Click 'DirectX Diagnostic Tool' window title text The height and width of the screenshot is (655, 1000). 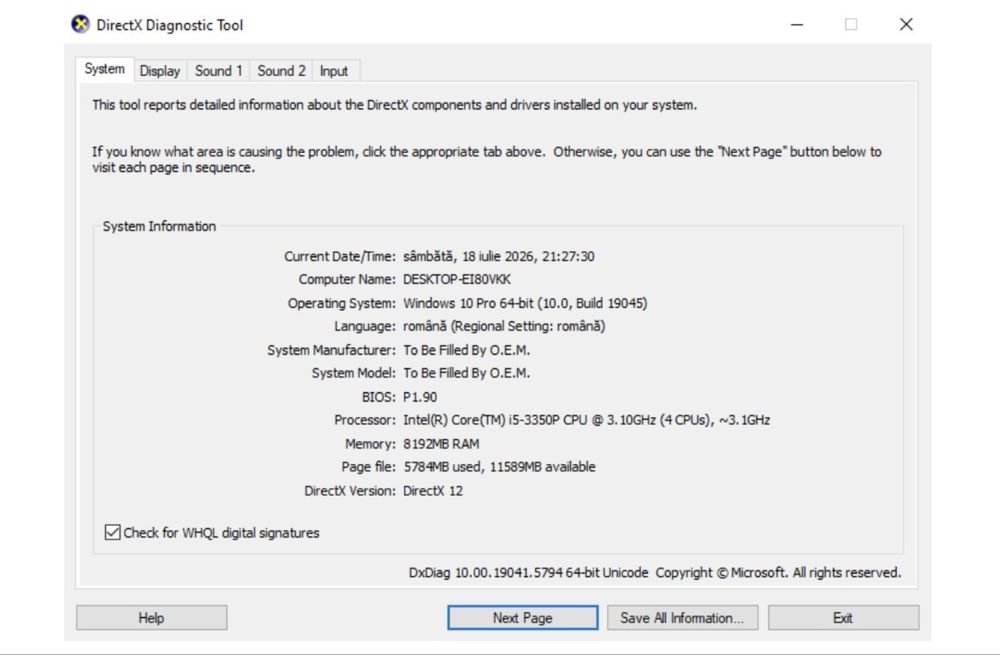(170, 25)
